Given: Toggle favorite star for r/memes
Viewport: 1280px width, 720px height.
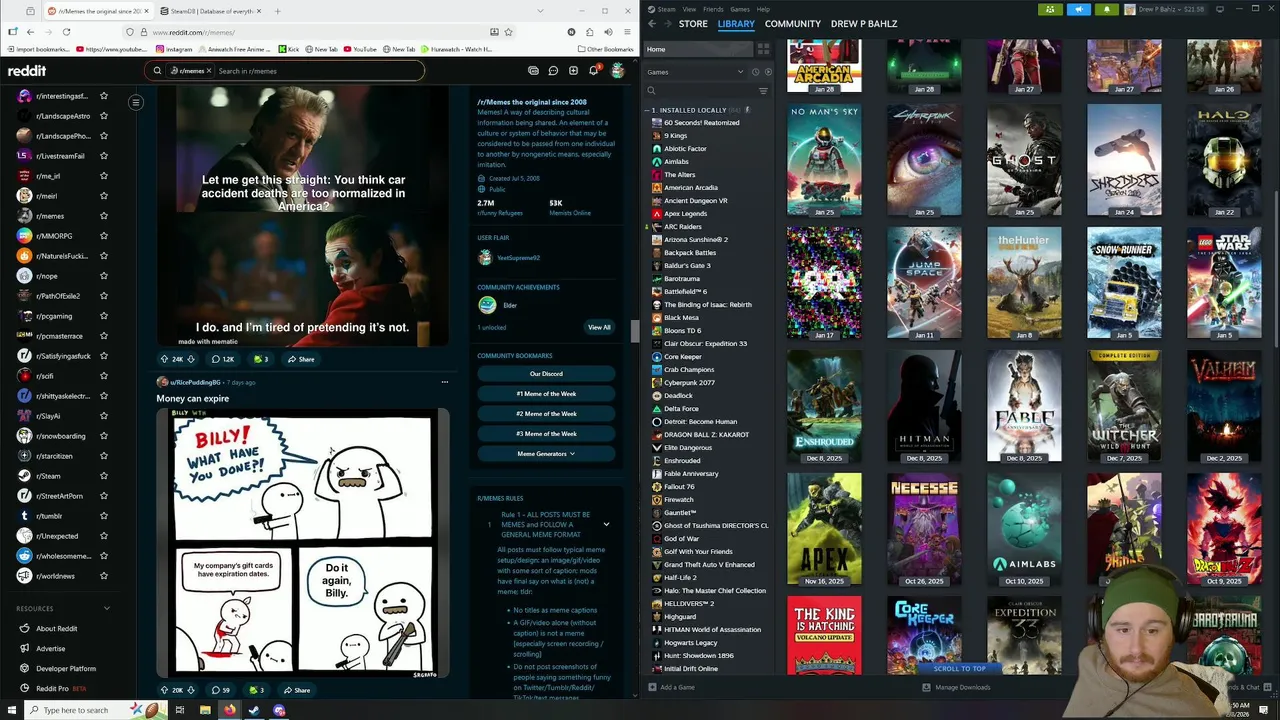Looking at the screenshot, I should [103, 216].
